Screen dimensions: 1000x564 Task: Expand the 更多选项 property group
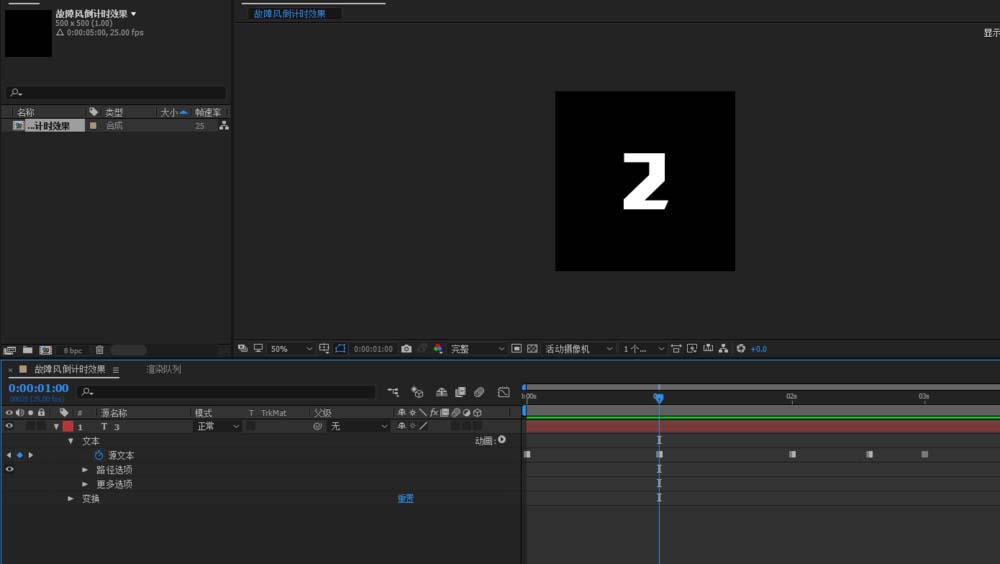(x=85, y=484)
